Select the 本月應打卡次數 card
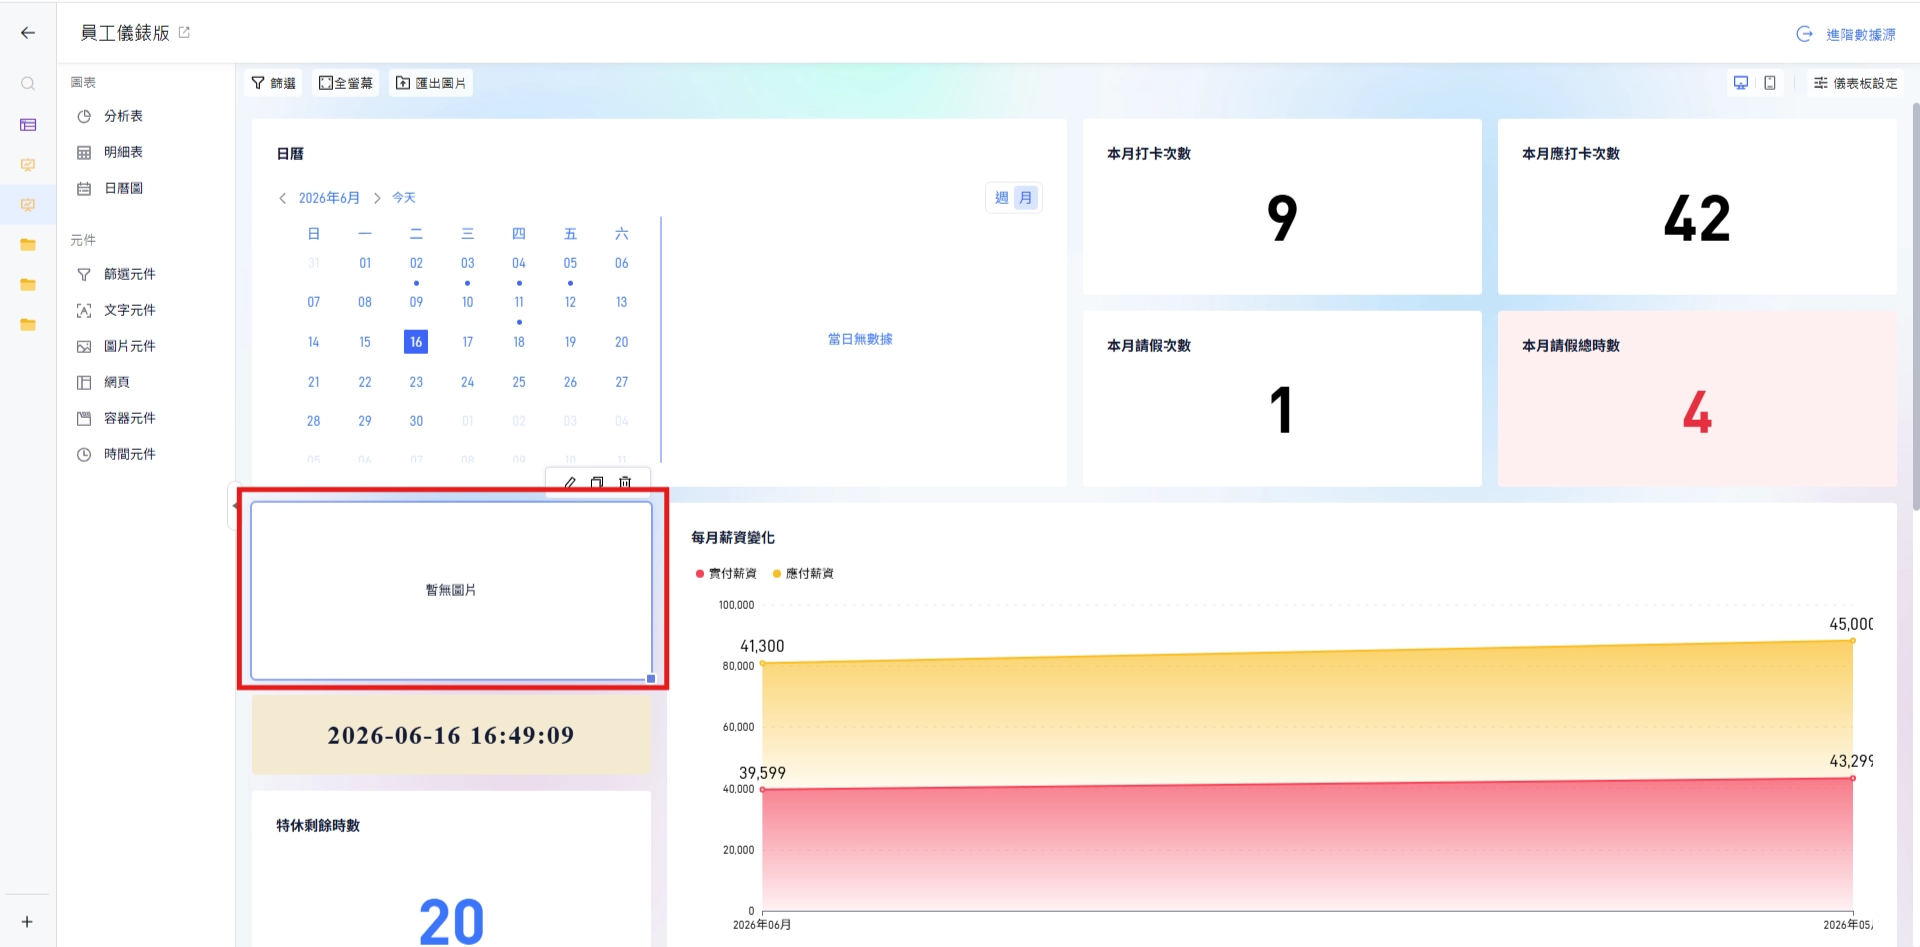 (x=1697, y=207)
